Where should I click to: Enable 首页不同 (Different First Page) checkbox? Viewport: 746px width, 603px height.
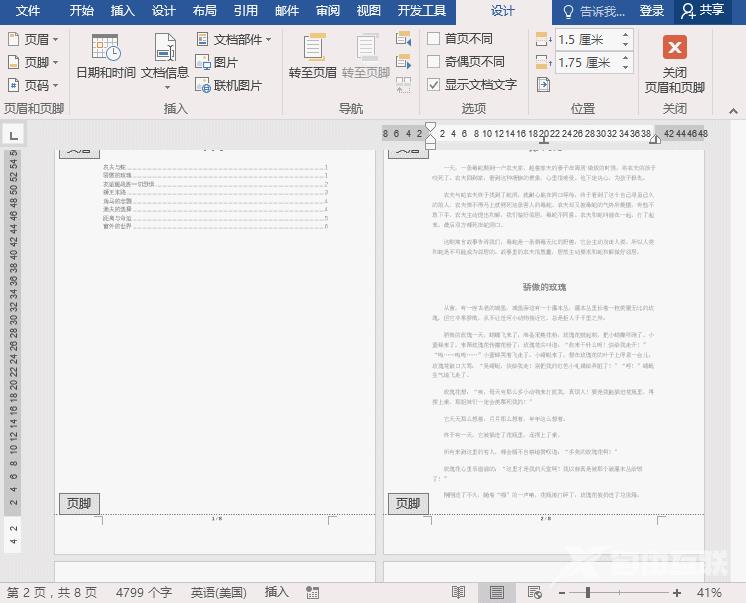pos(434,39)
